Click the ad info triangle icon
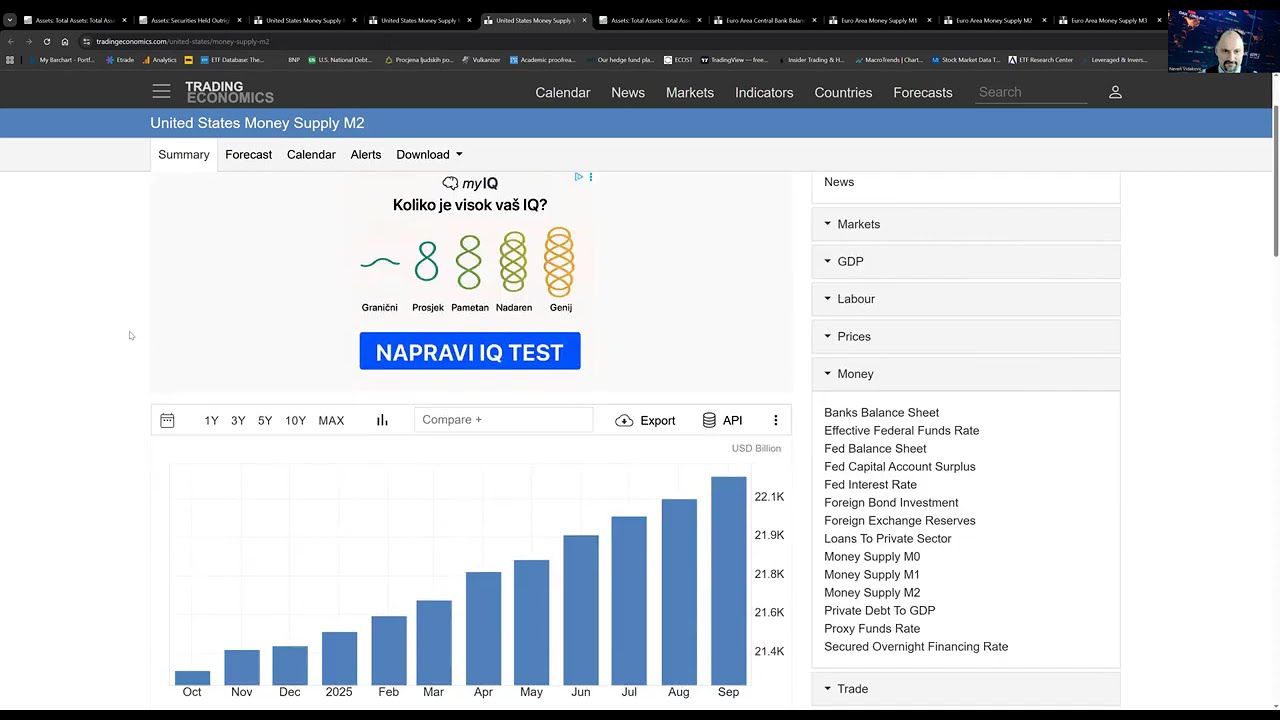The height and width of the screenshot is (720, 1280). [x=578, y=177]
